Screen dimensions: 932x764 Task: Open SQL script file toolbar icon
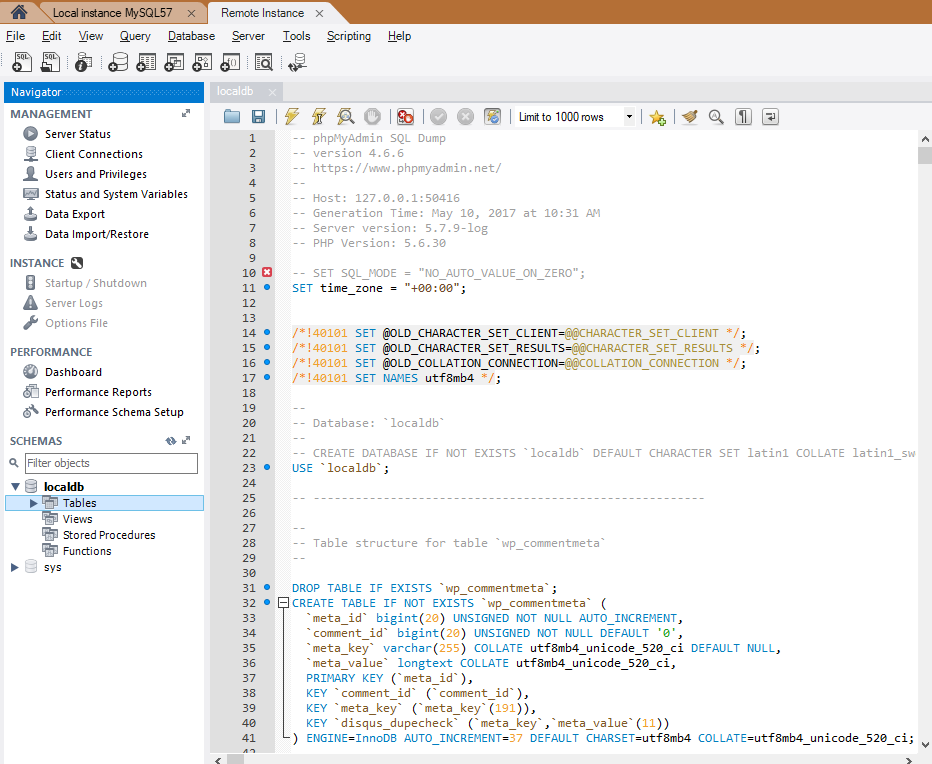pos(51,62)
